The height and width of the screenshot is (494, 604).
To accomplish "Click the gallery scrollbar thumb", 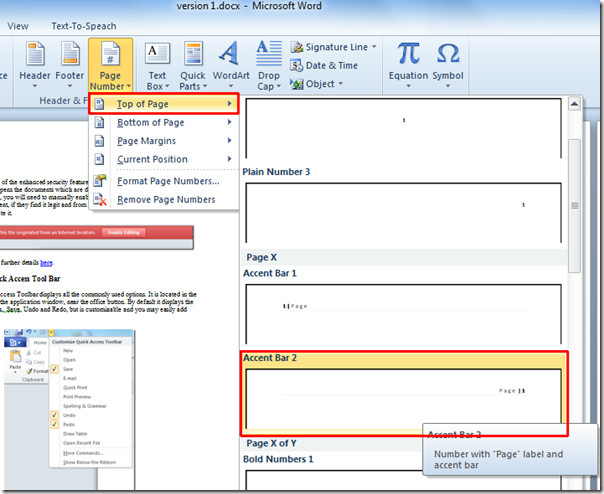I will (x=574, y=205).
